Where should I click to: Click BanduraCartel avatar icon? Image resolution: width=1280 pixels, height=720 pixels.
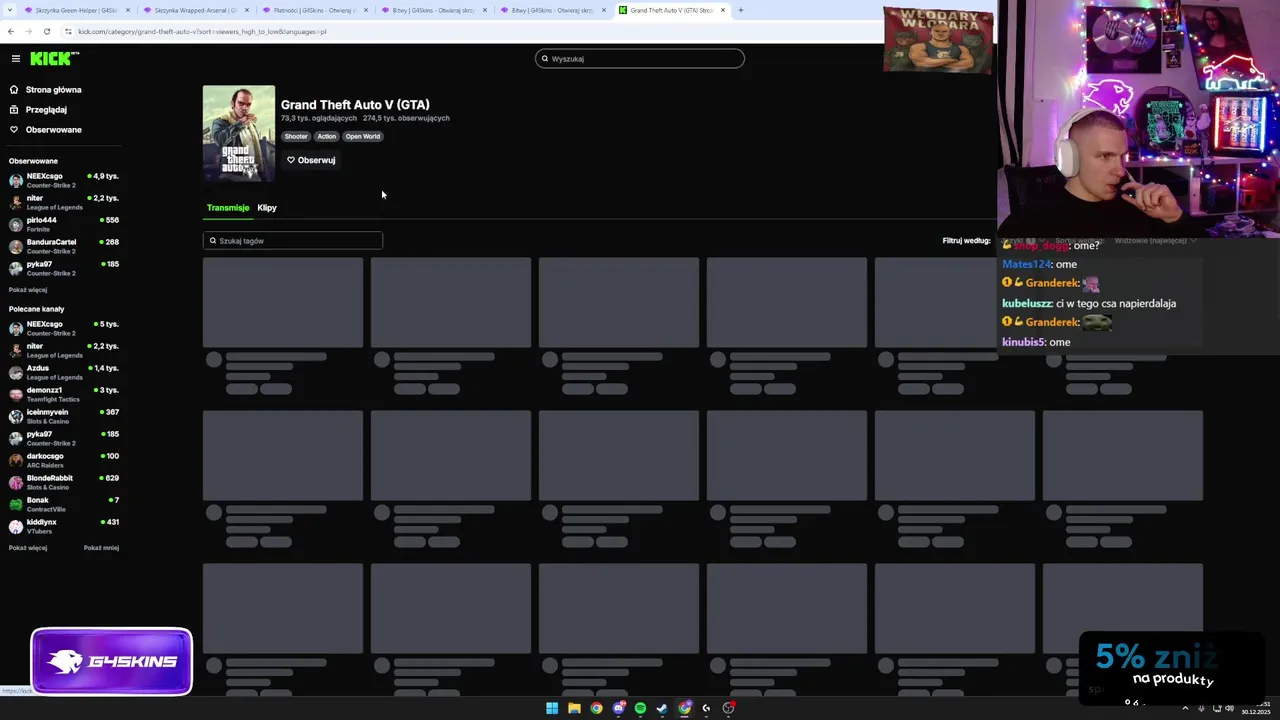pyautogui.click(x=16, y=246)
